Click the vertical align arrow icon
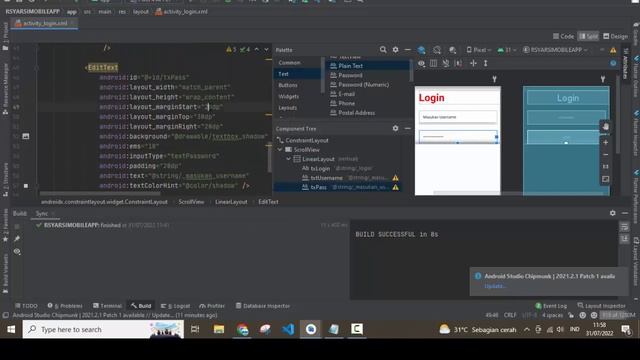The image size is (640, 360). coord(485,63)
